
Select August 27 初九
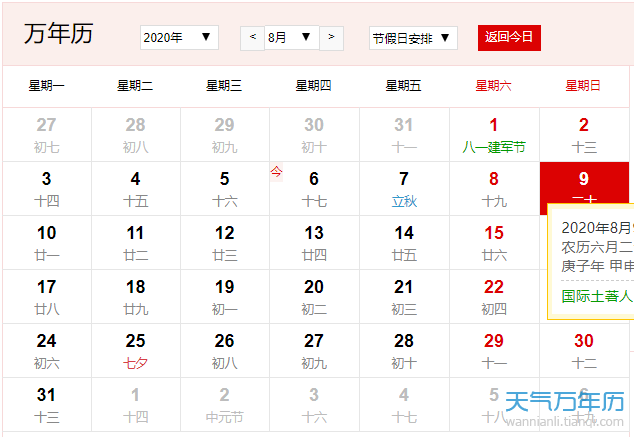click(315, 351)
